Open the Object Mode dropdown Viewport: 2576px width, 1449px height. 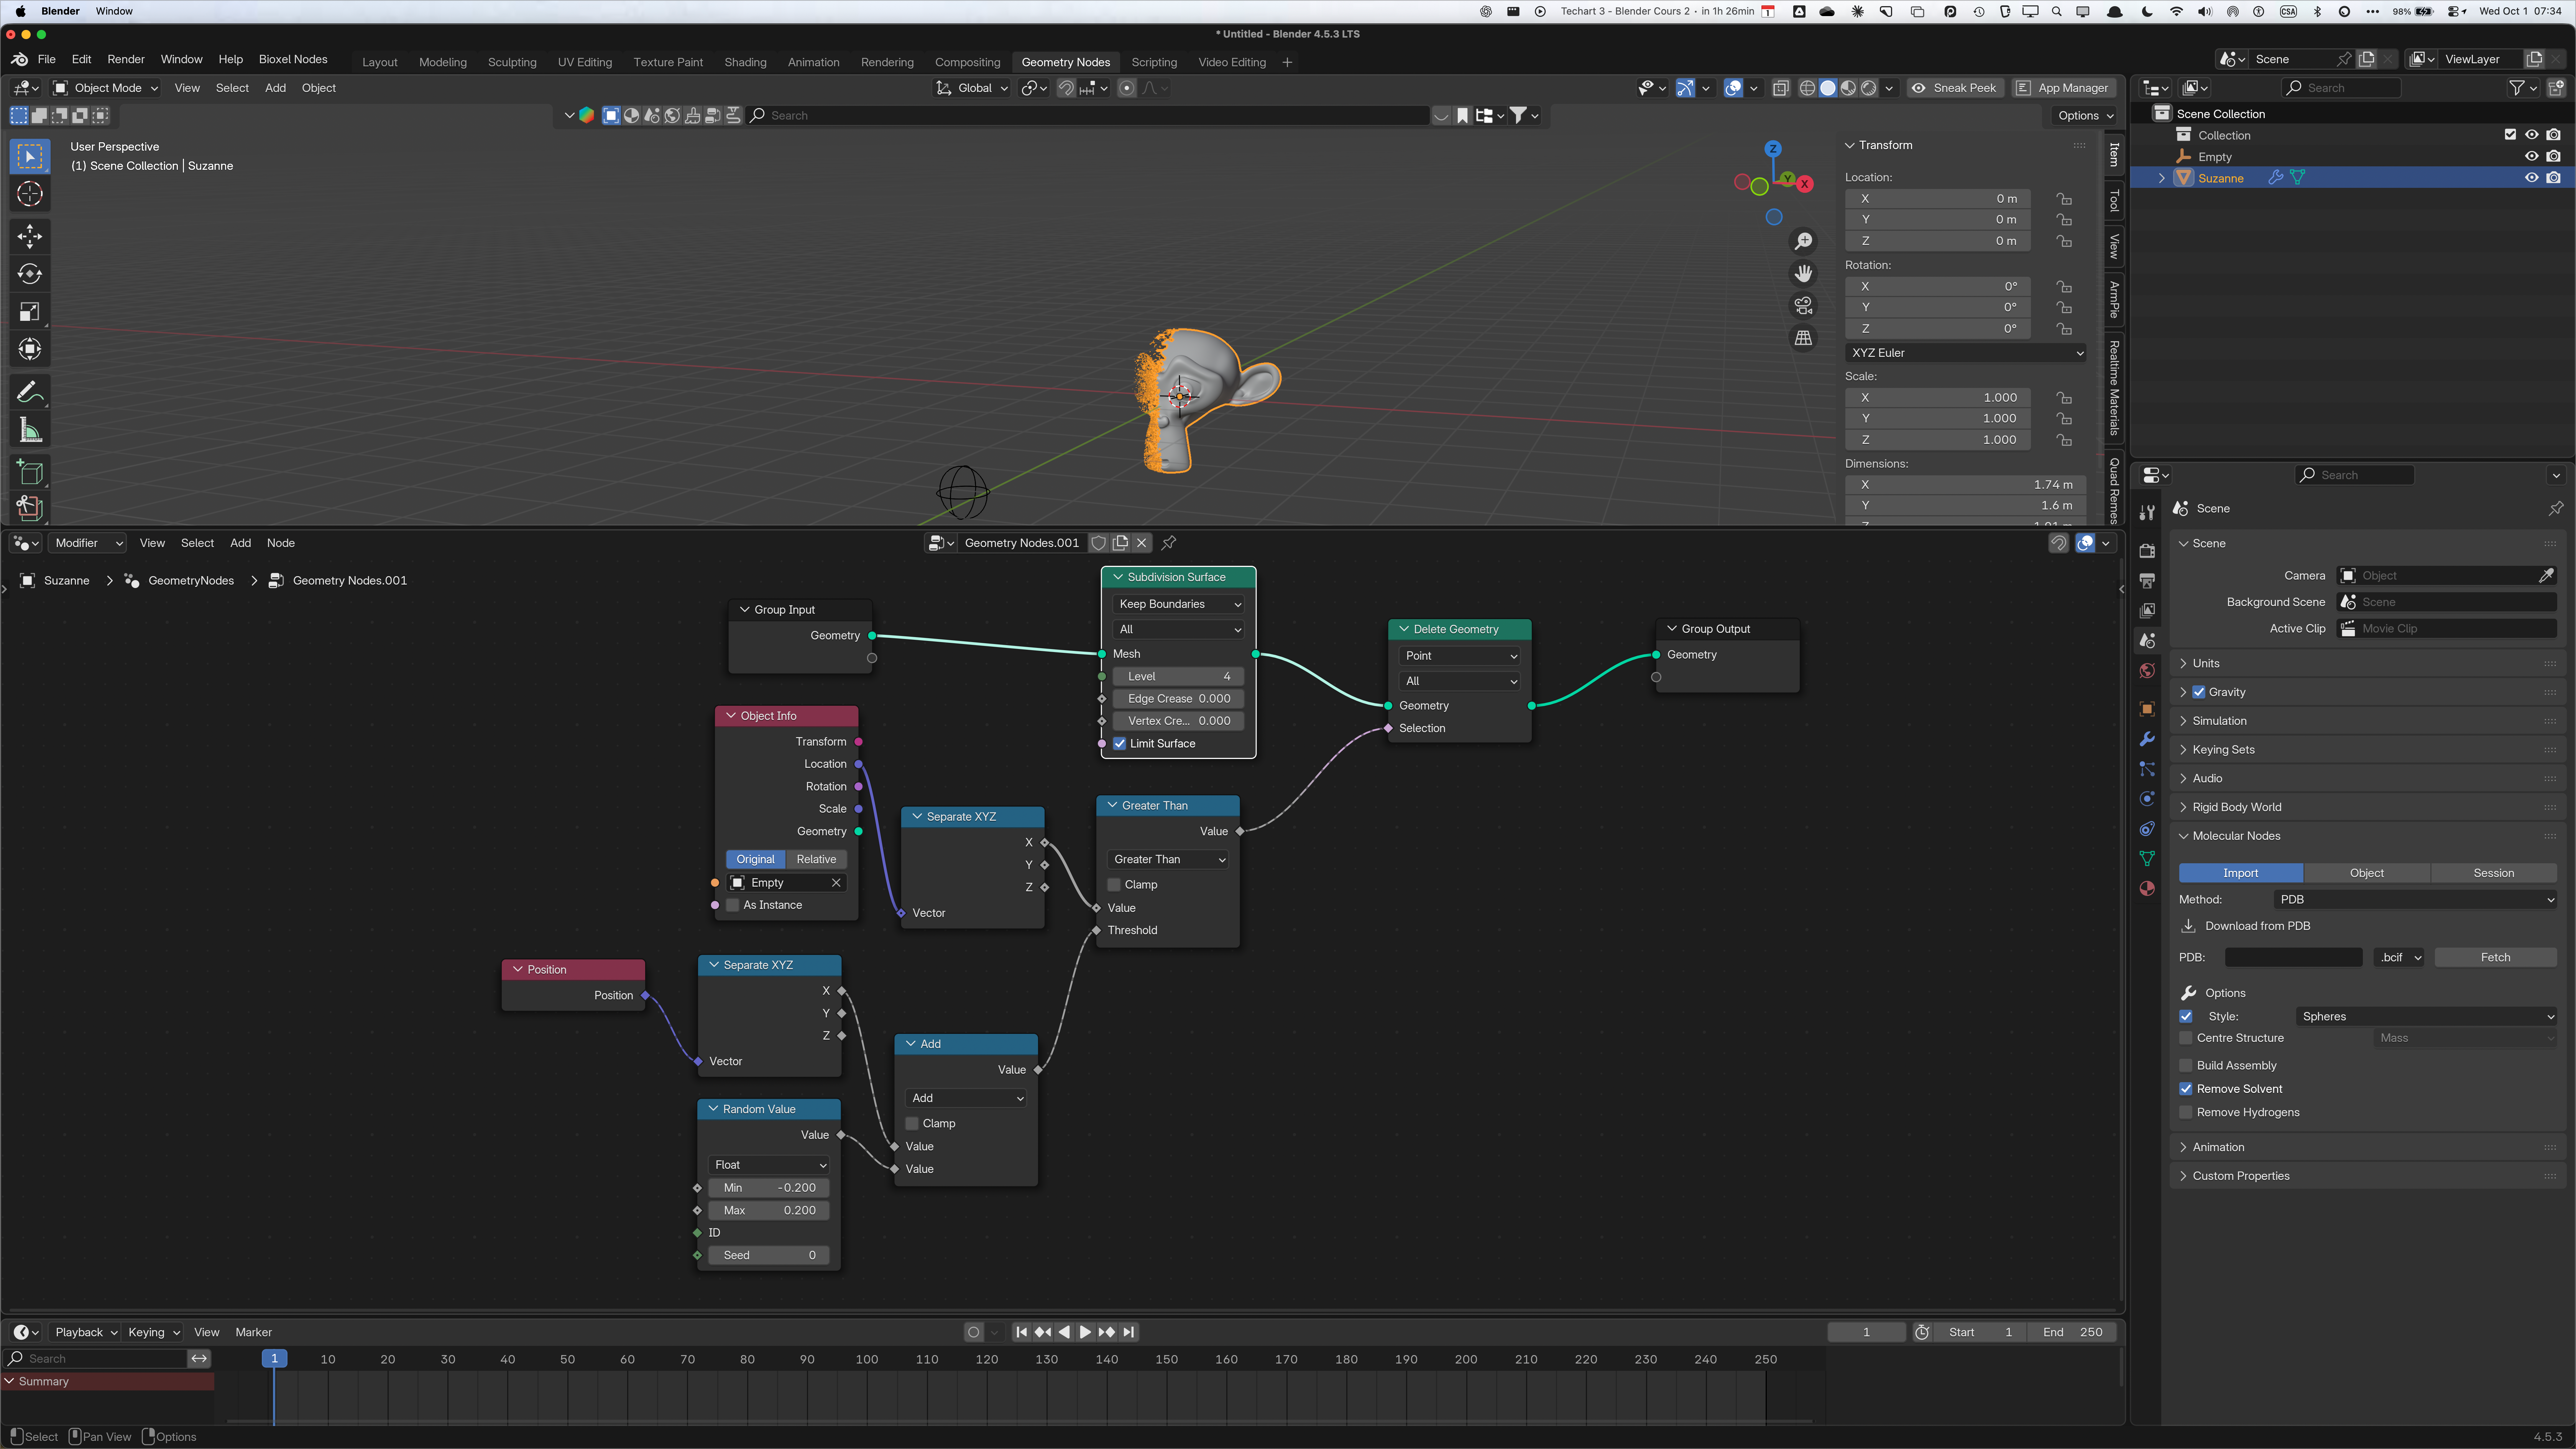106,88
